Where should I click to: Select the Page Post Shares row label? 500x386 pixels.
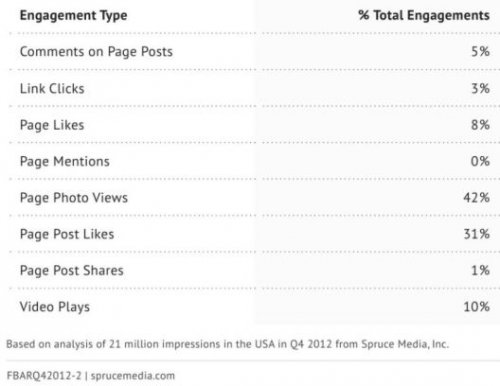click(72, 271)
